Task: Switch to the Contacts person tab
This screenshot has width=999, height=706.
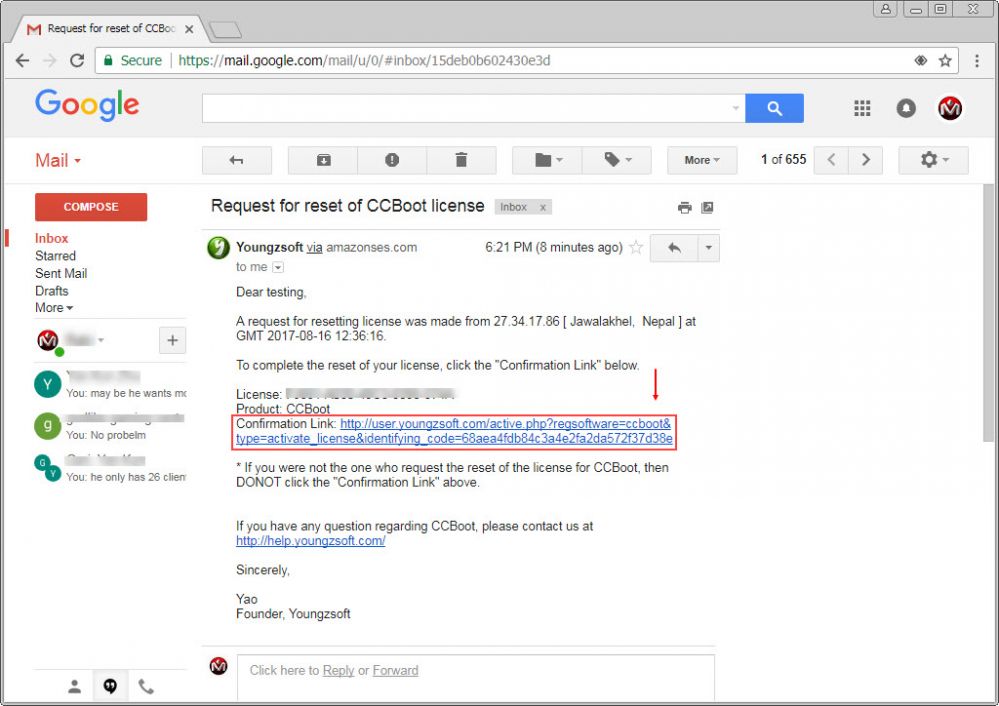Action: click(x=75, y=686)
